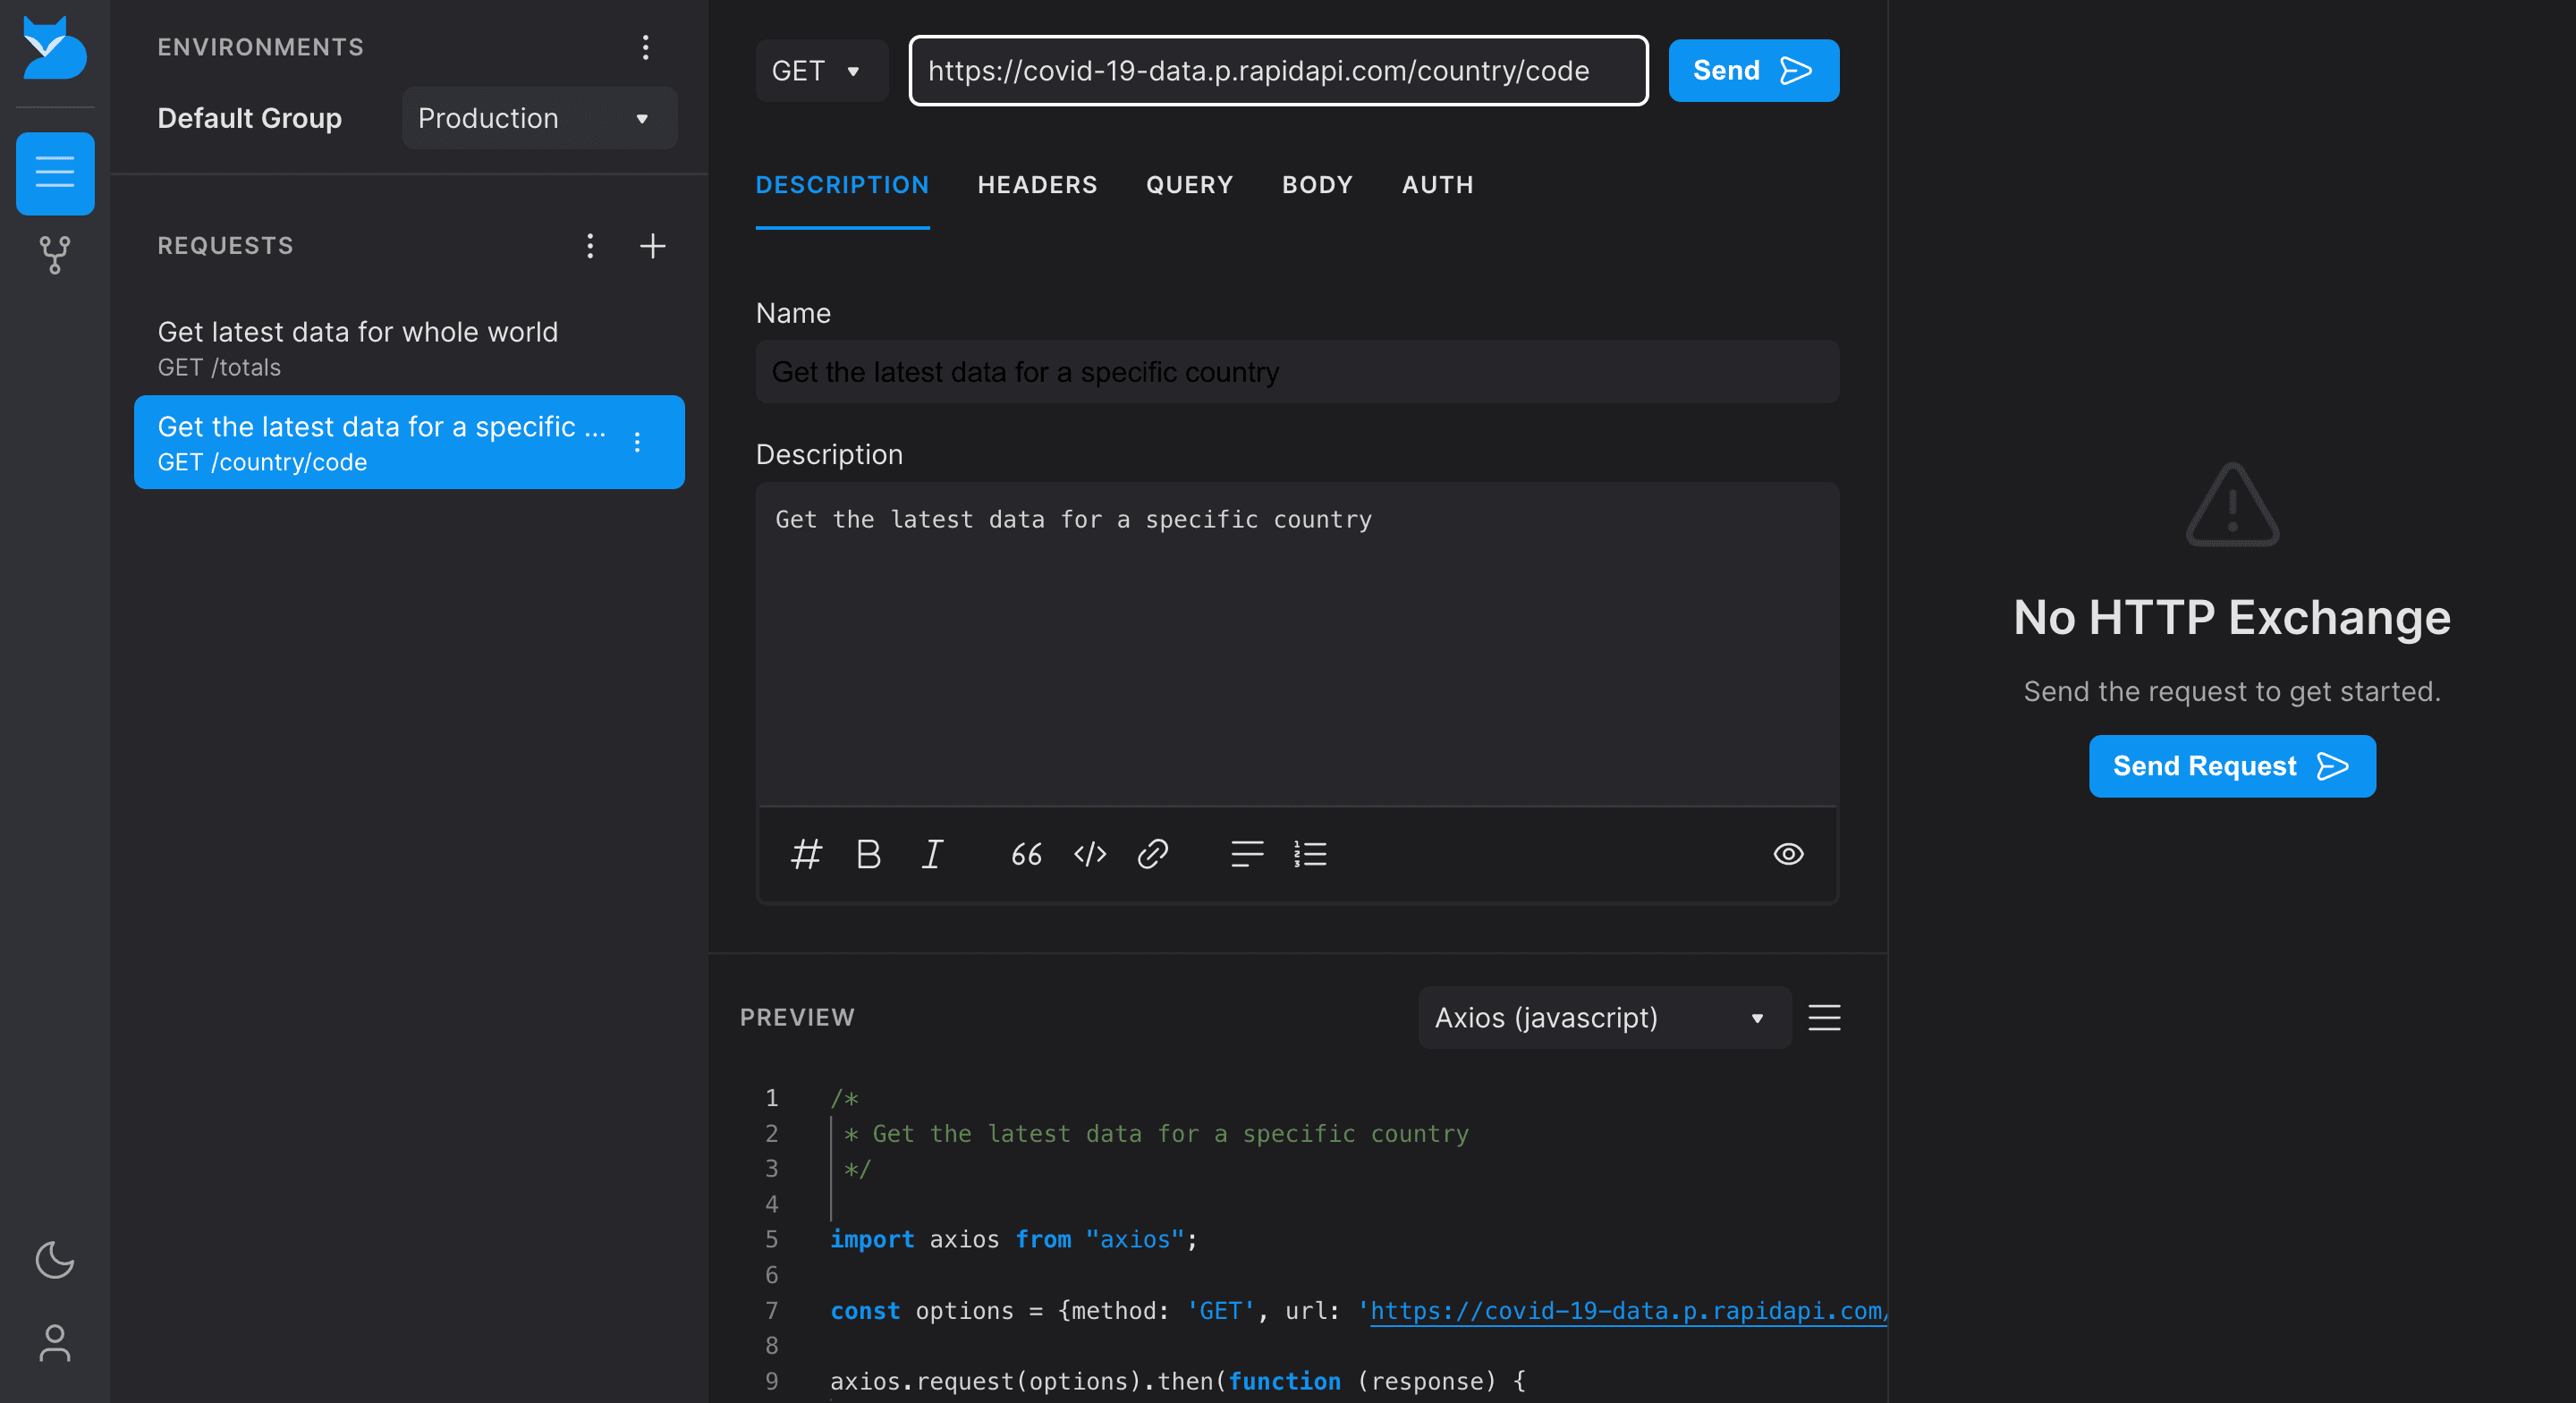
Task: Toggle dark mode moon icon
Action: point(55,1260)
